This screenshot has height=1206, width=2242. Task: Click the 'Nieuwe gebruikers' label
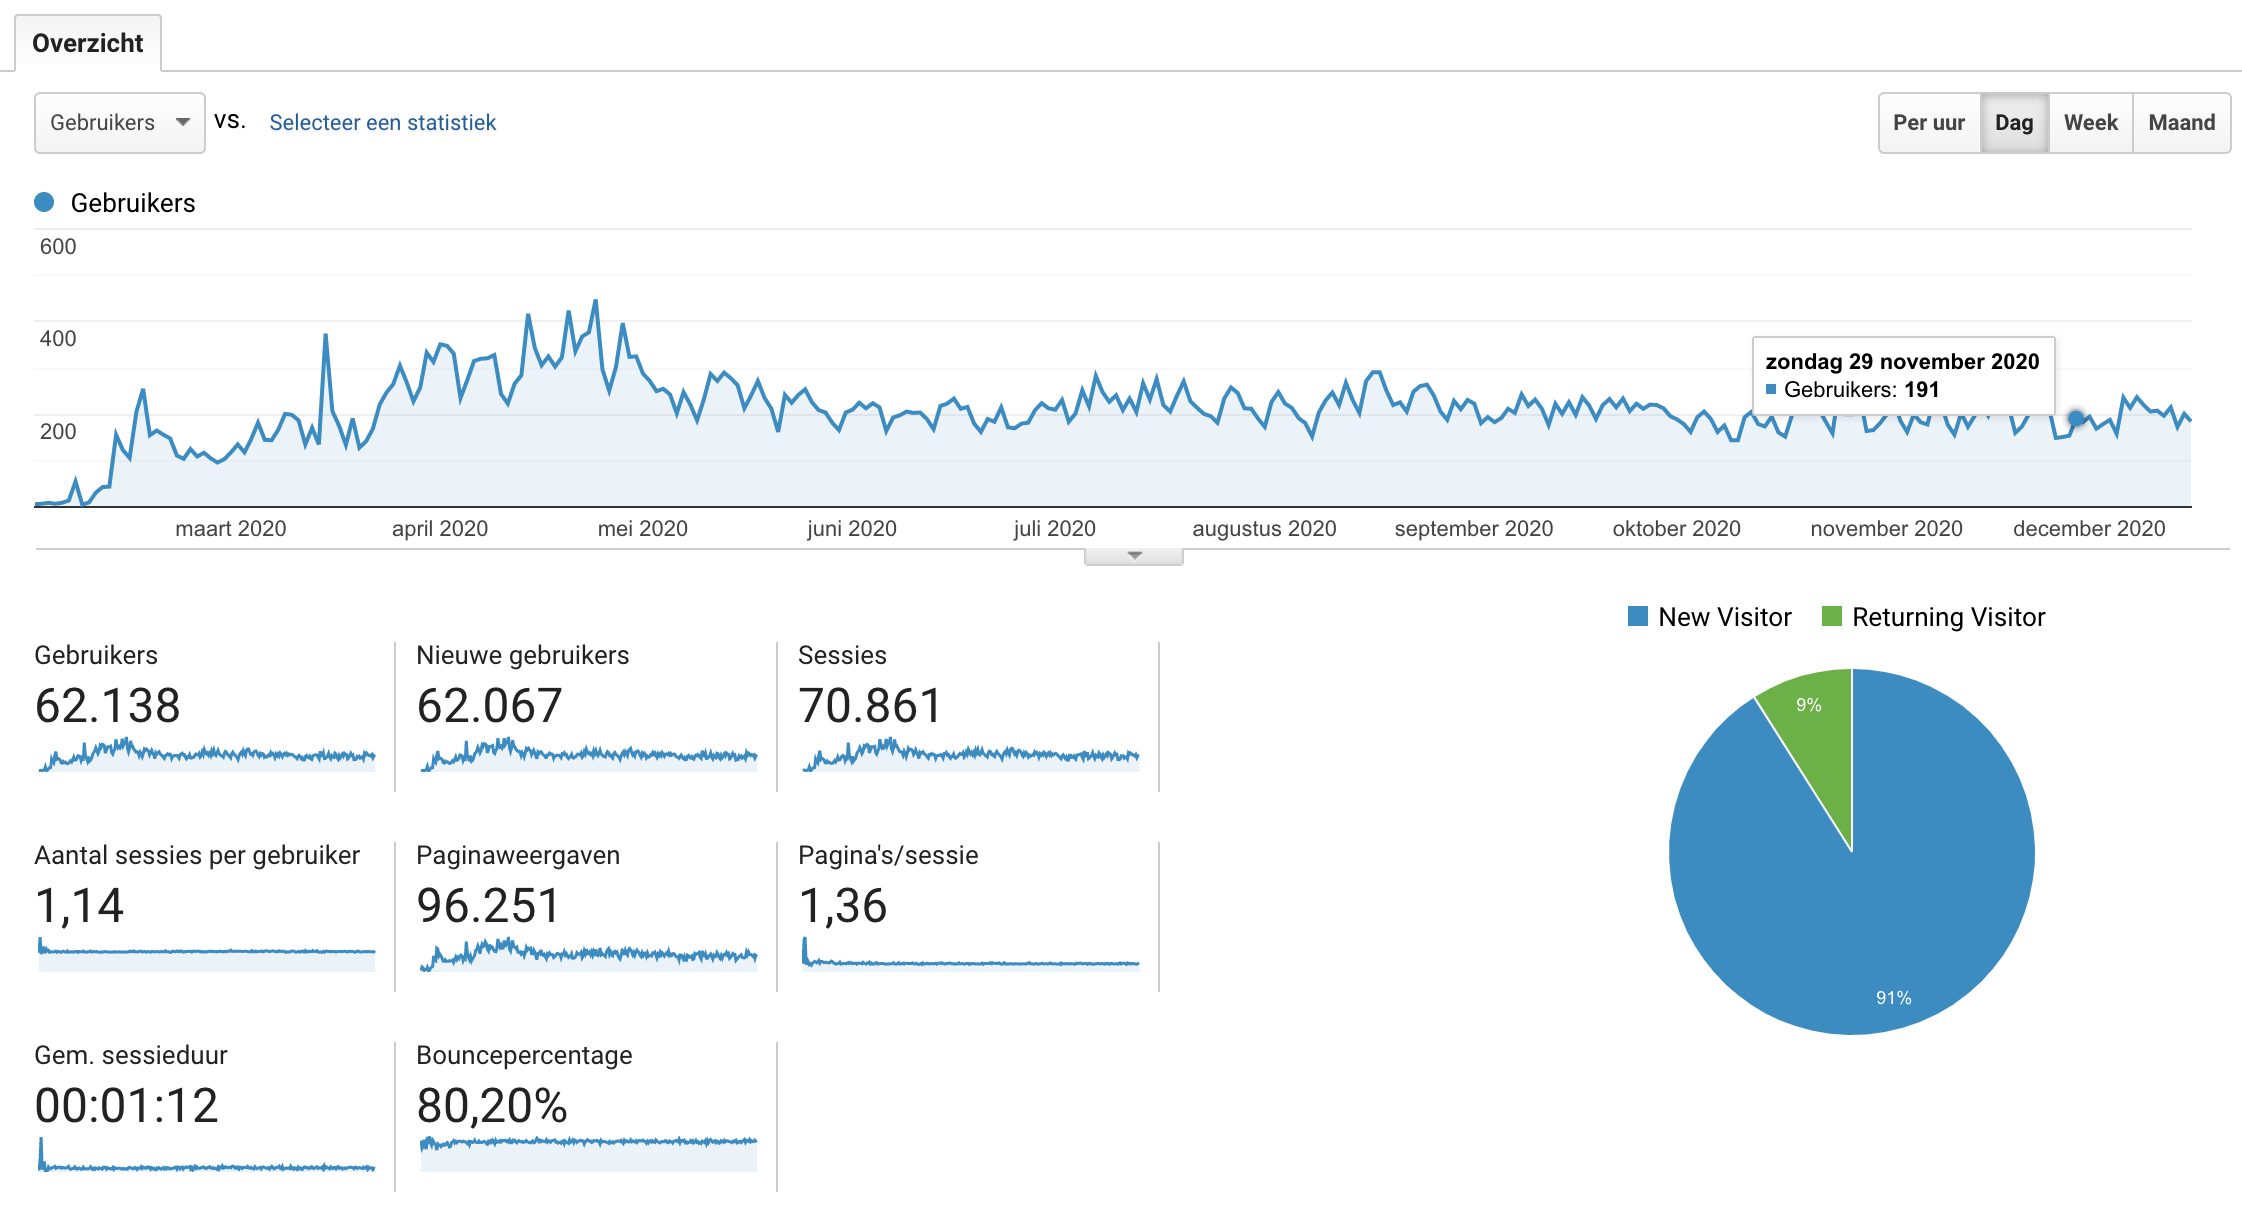523,655
